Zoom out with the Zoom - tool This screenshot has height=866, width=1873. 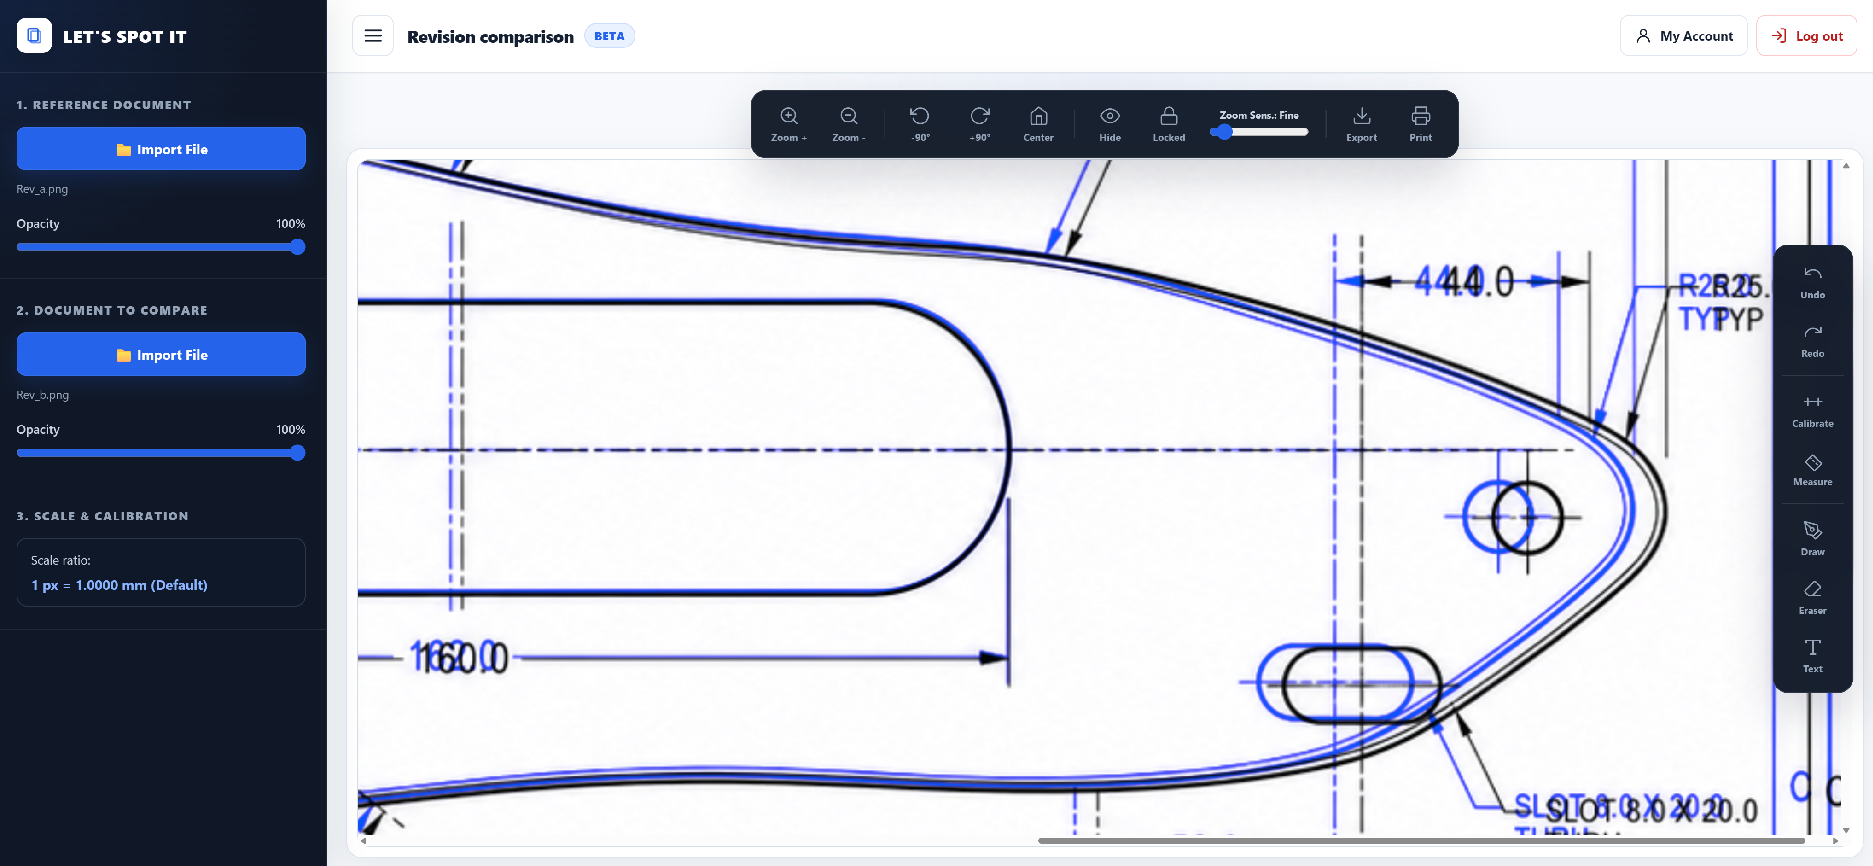point(849,124)
